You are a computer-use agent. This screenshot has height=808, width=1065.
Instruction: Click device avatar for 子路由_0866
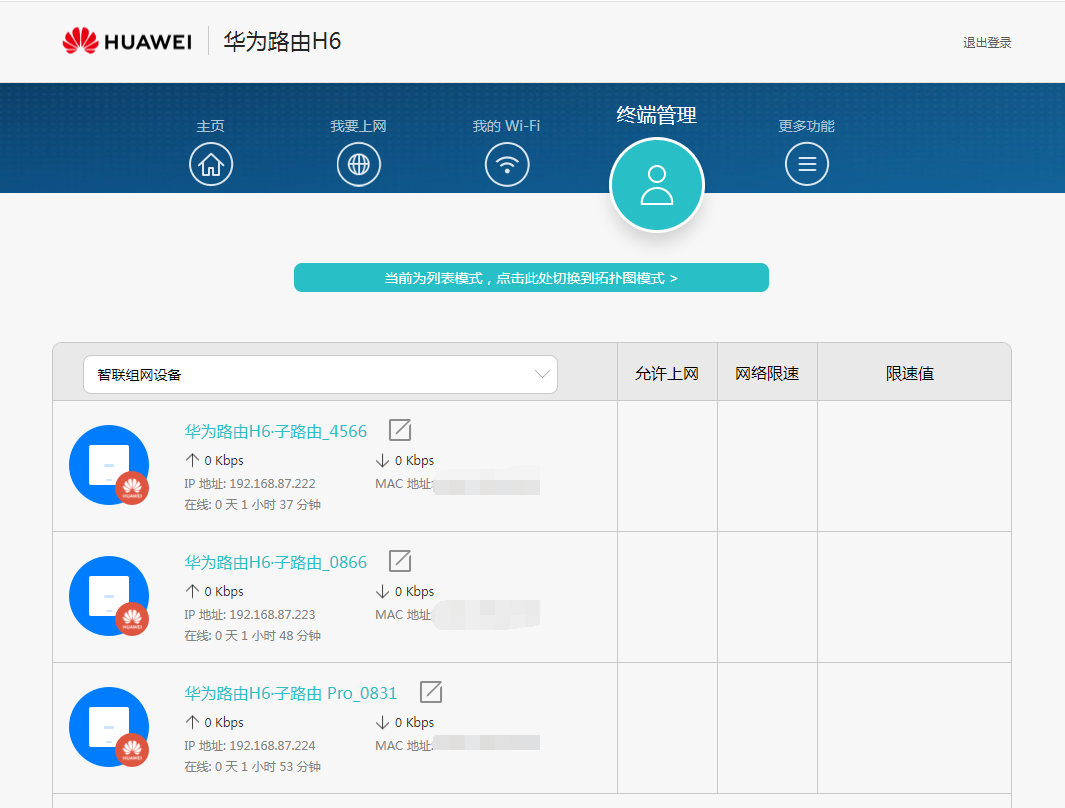click(x=109, y=596)
